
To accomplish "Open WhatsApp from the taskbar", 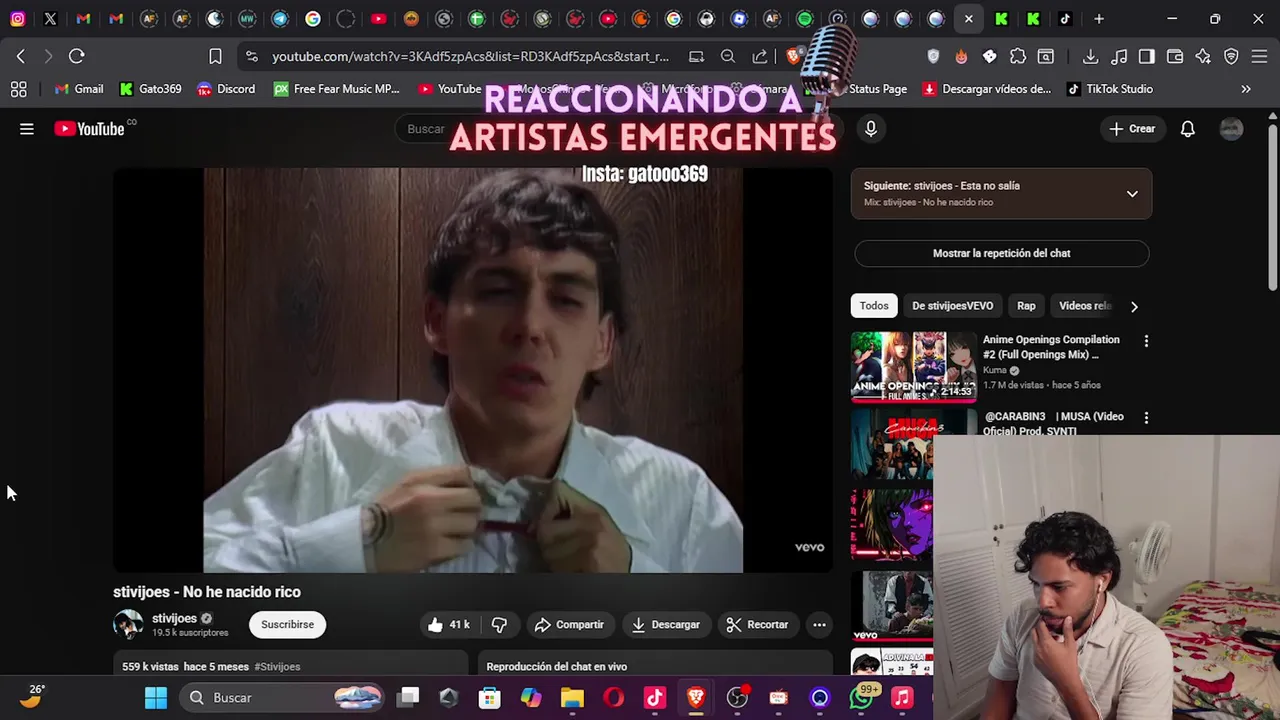I will tap(861, 698).
